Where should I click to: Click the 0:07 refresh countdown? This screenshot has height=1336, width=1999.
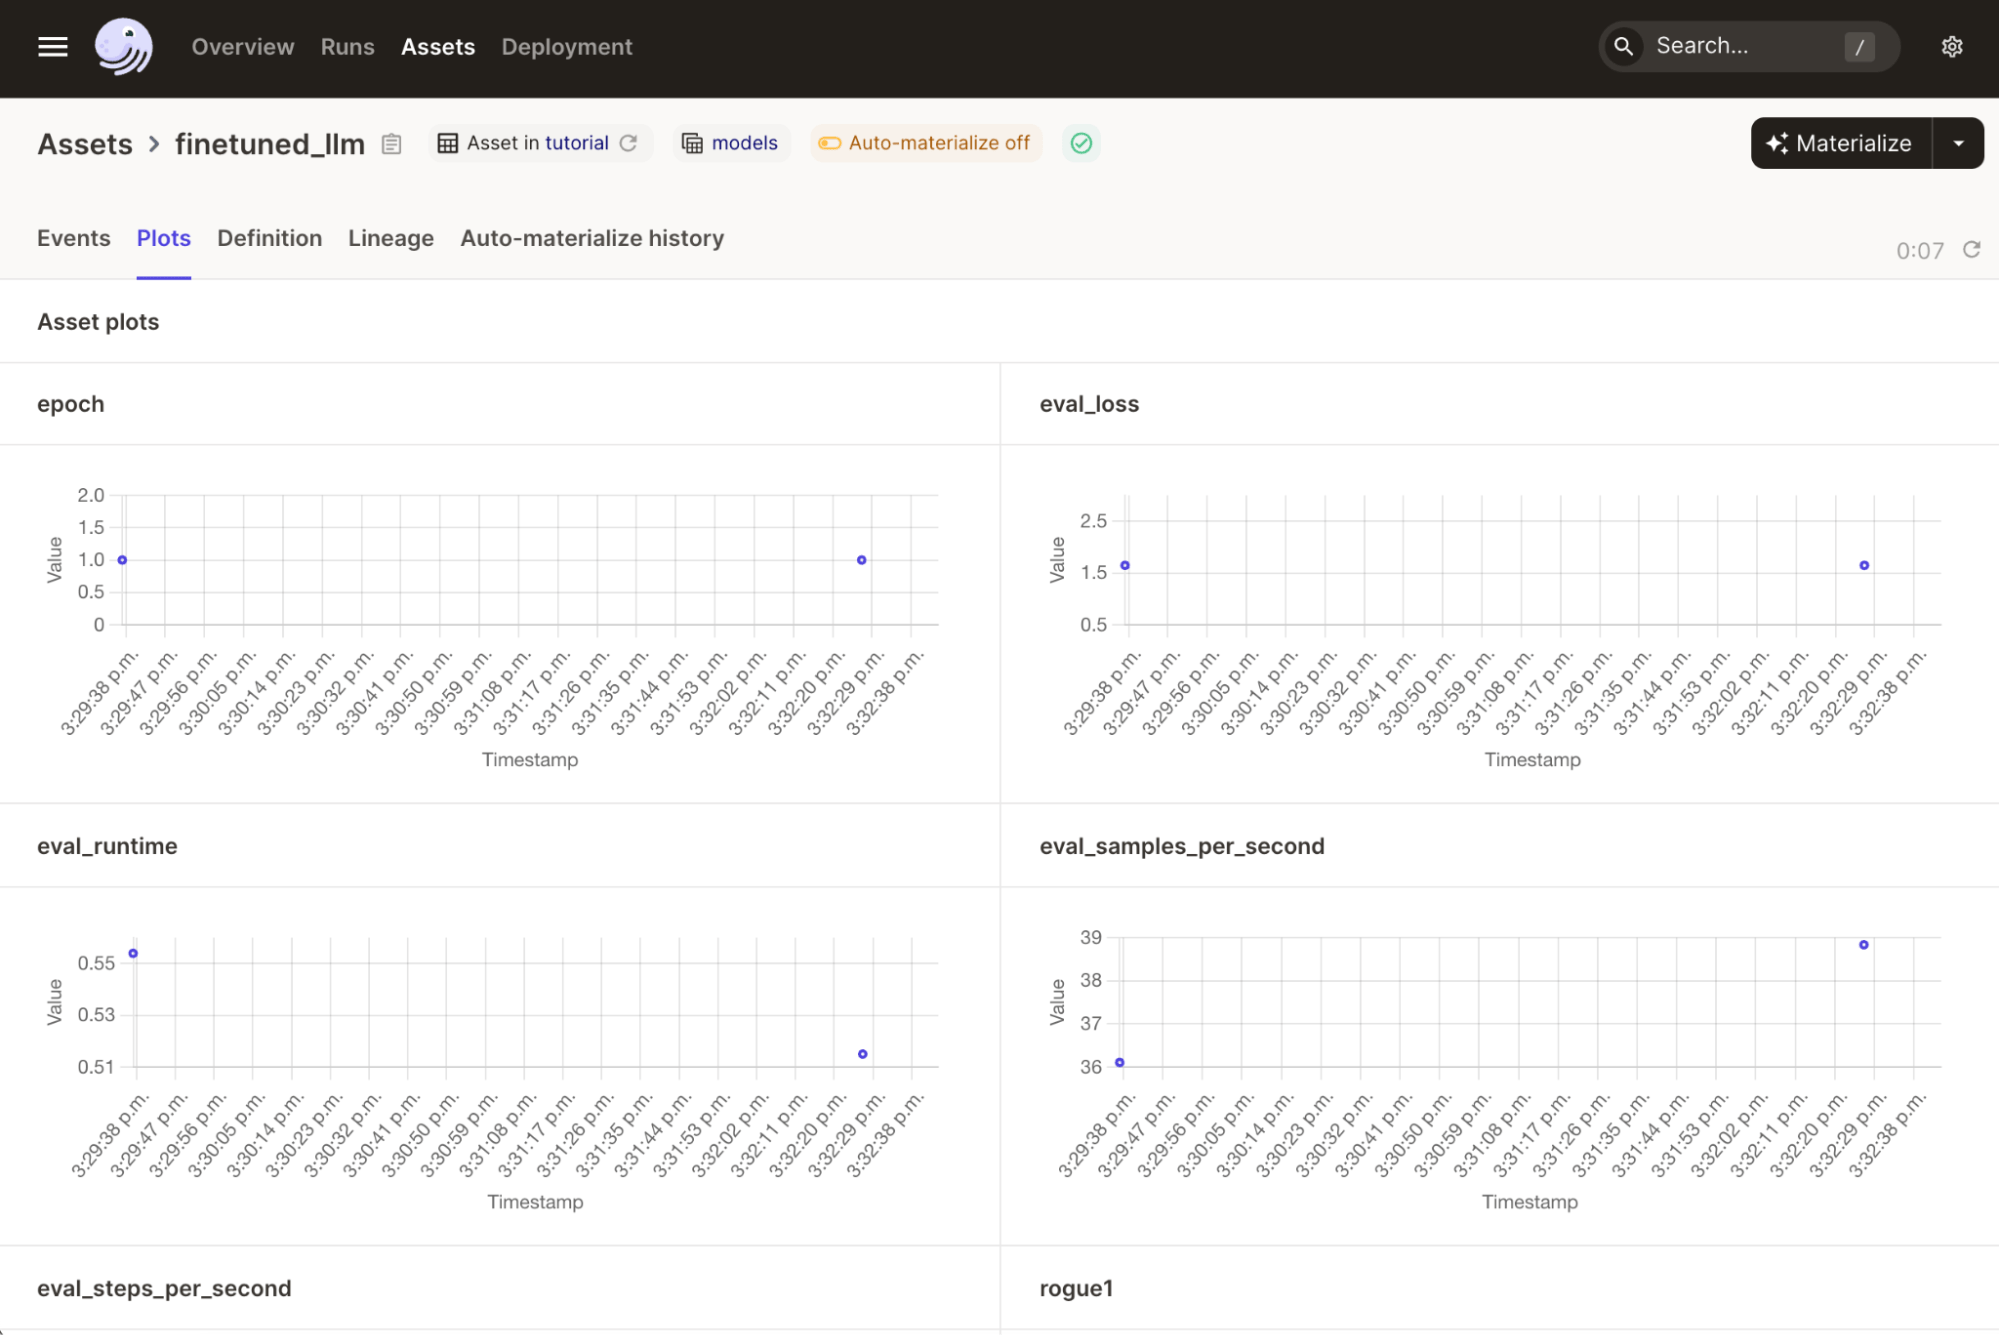(1920, 250)
